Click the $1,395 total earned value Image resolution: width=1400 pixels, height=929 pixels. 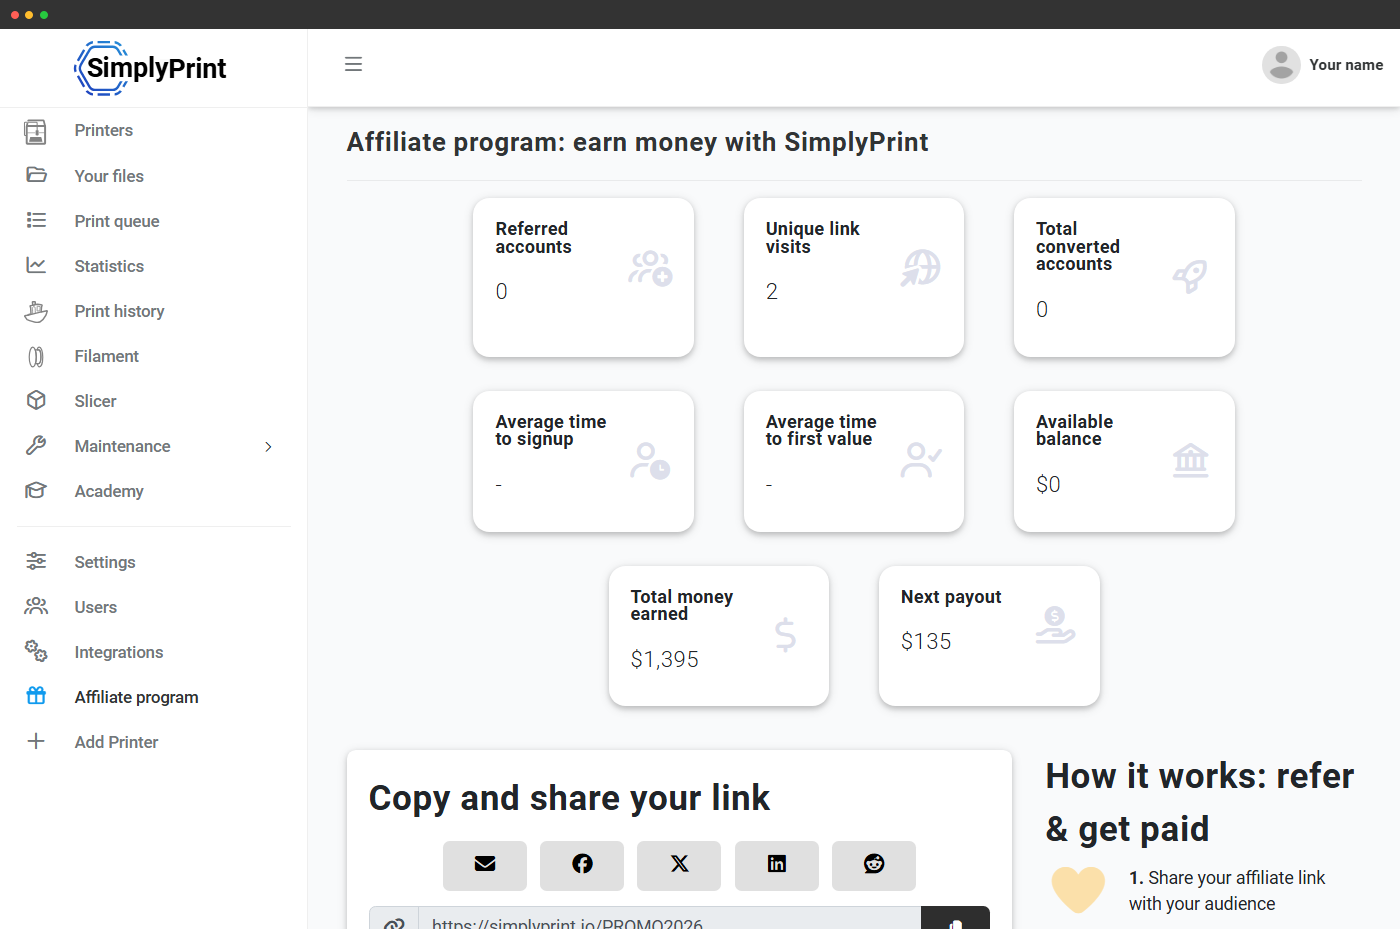pyautogui.click(x=664, y=659)
